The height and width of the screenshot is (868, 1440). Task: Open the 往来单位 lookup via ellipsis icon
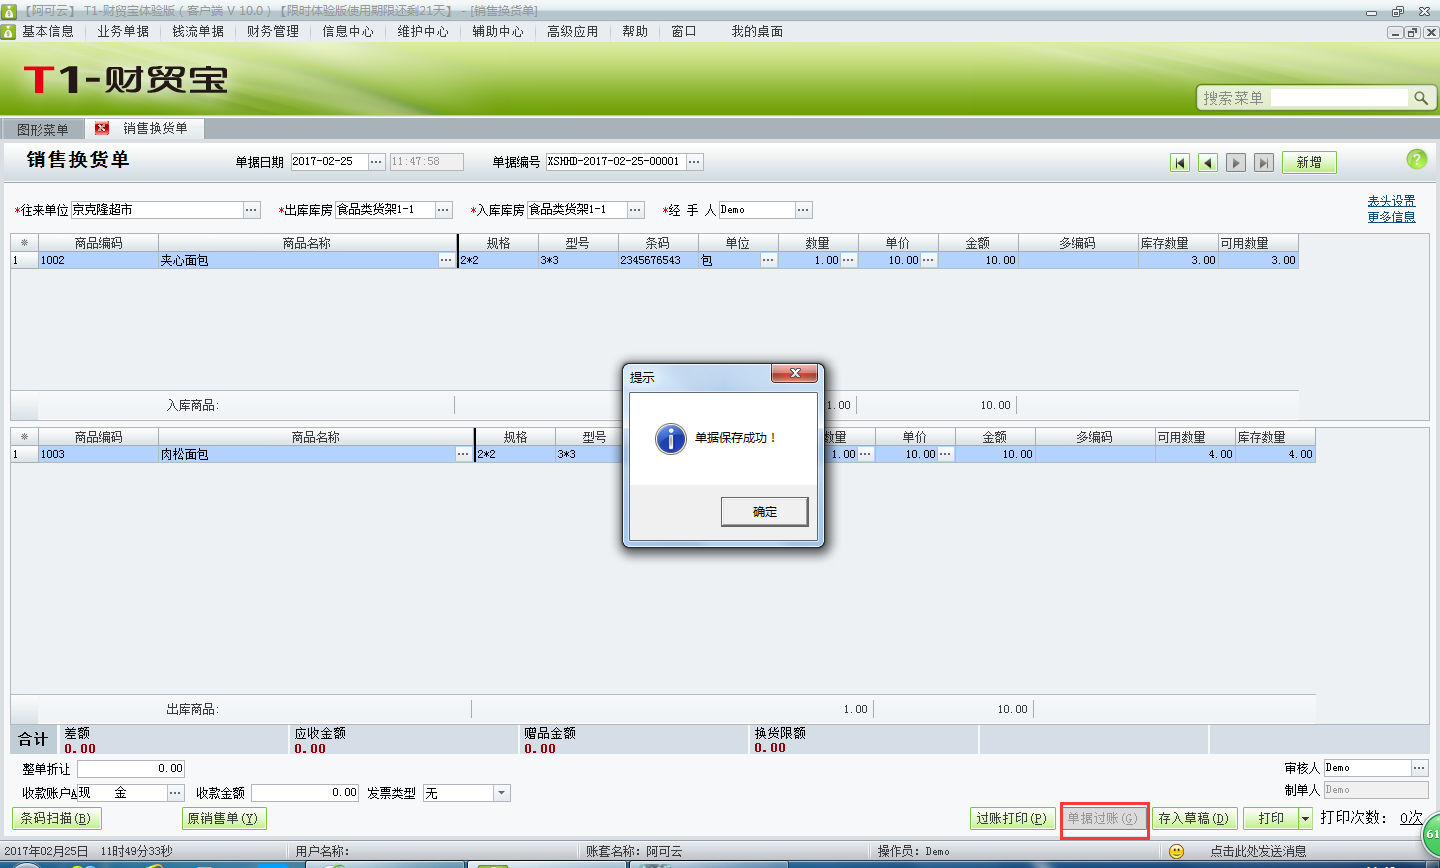pyautogui.click(x=252, y=210)
